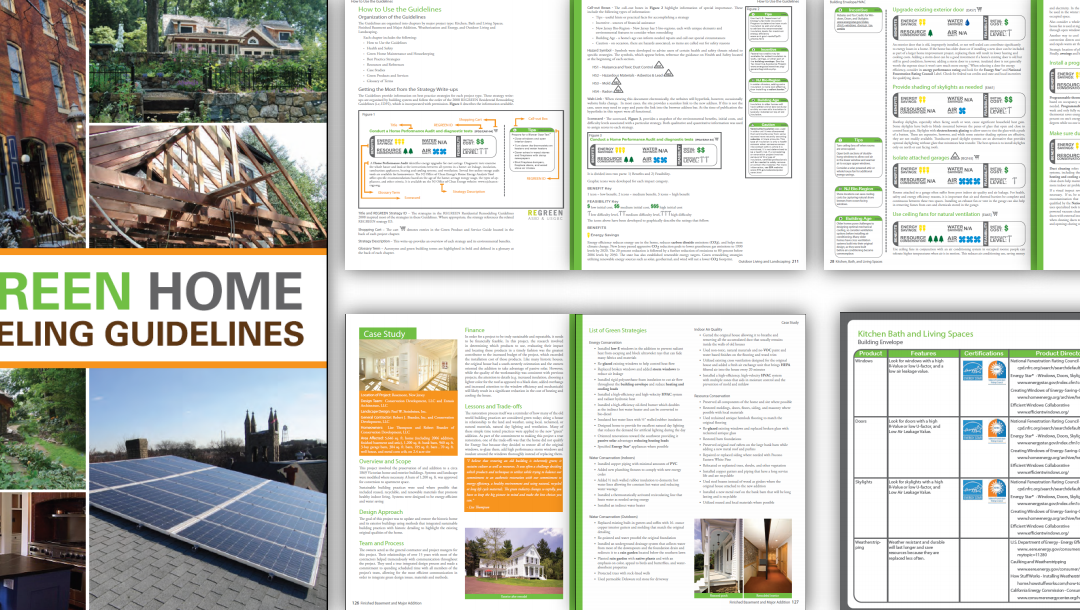Screen dimensions: 1080x610
Task: Open the 'Case Study' orange header
Action: 384,333
